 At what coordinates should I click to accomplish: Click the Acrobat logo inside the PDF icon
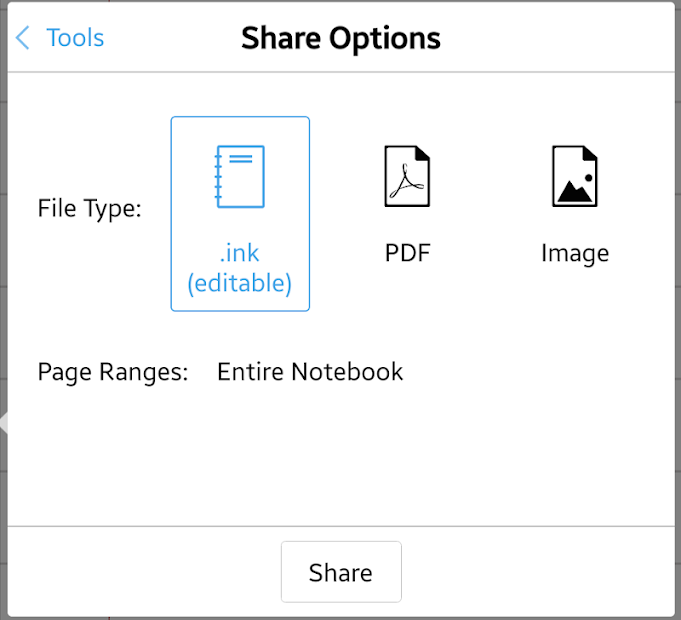click(x=406, y=184)
